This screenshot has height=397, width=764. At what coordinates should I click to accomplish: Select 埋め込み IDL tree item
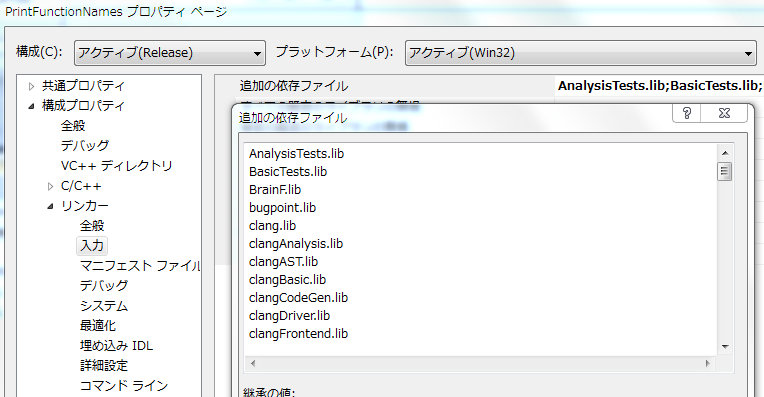pyautogui.click(x=116, y=346)
